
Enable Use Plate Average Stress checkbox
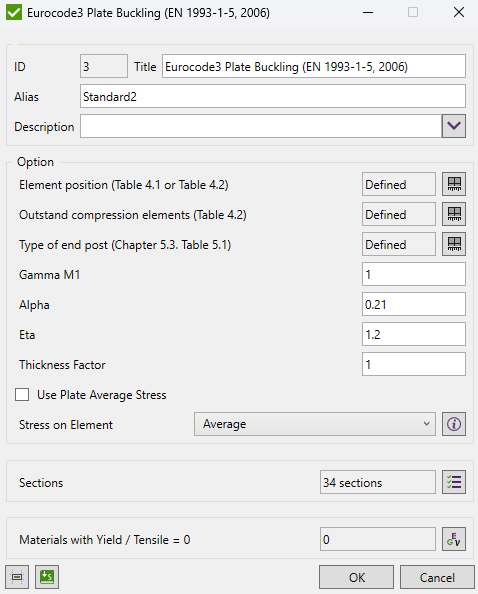(x=22, y=394)
